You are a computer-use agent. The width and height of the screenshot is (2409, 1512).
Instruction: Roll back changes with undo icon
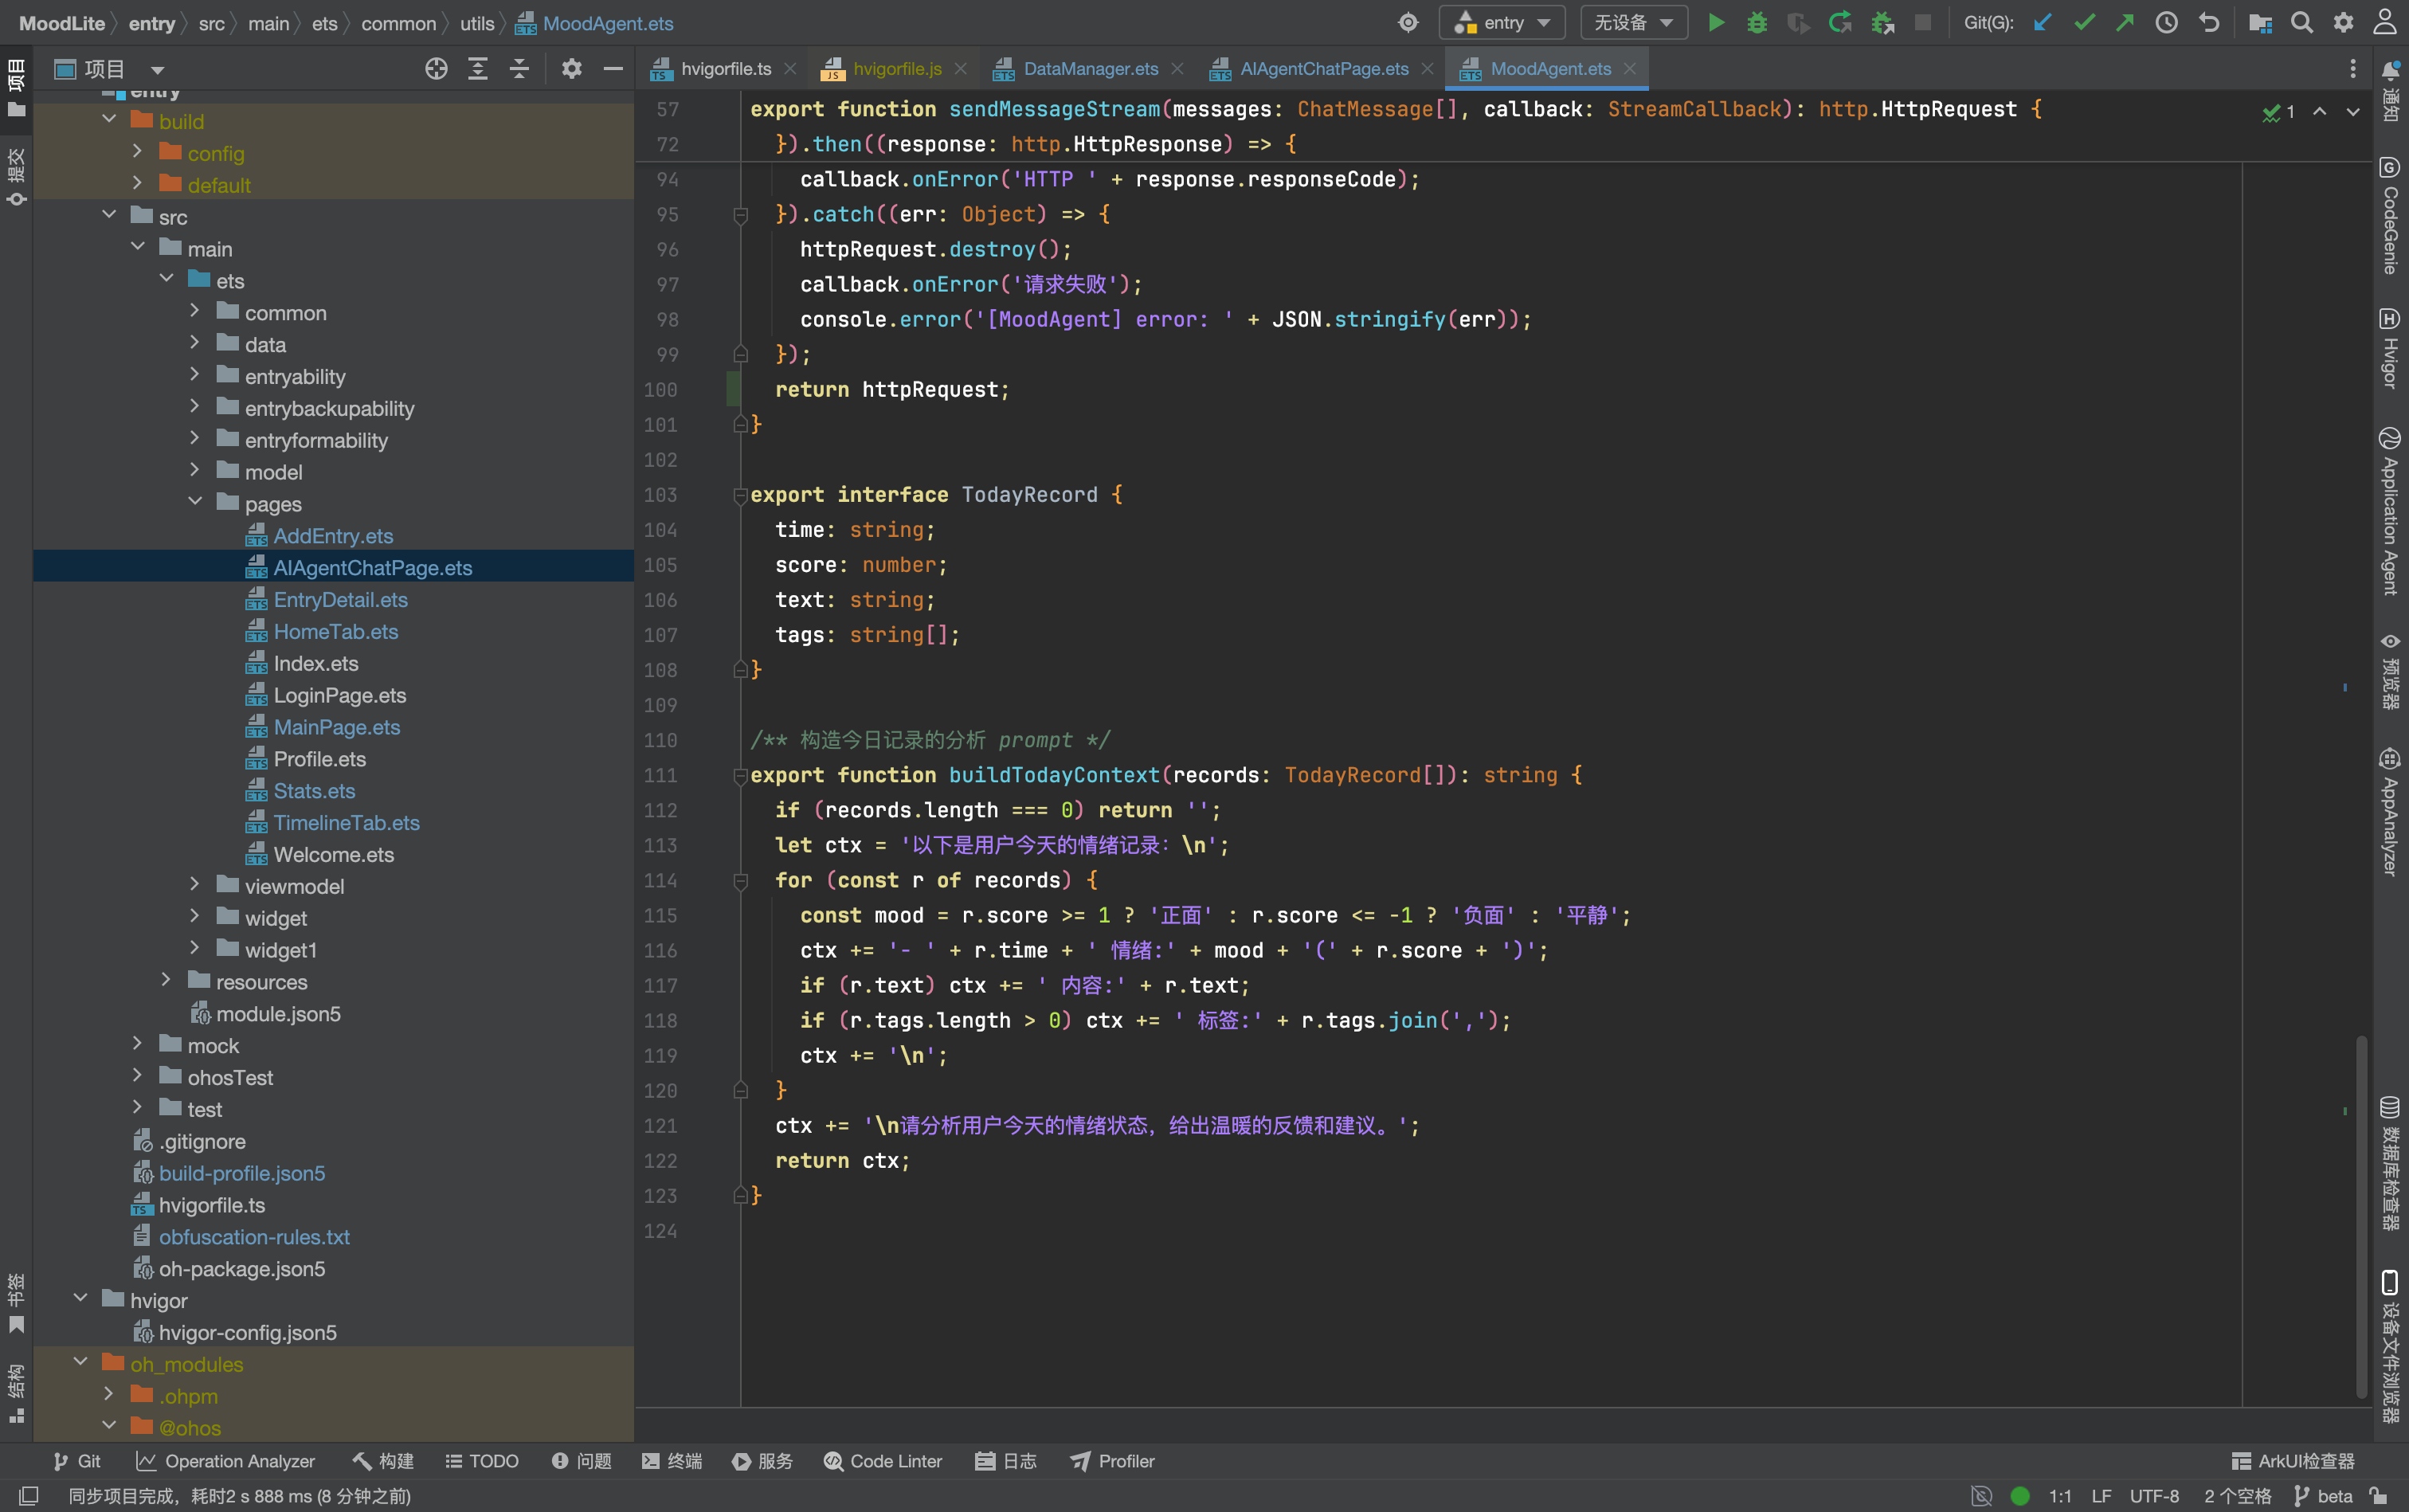tap(2209, 23)
